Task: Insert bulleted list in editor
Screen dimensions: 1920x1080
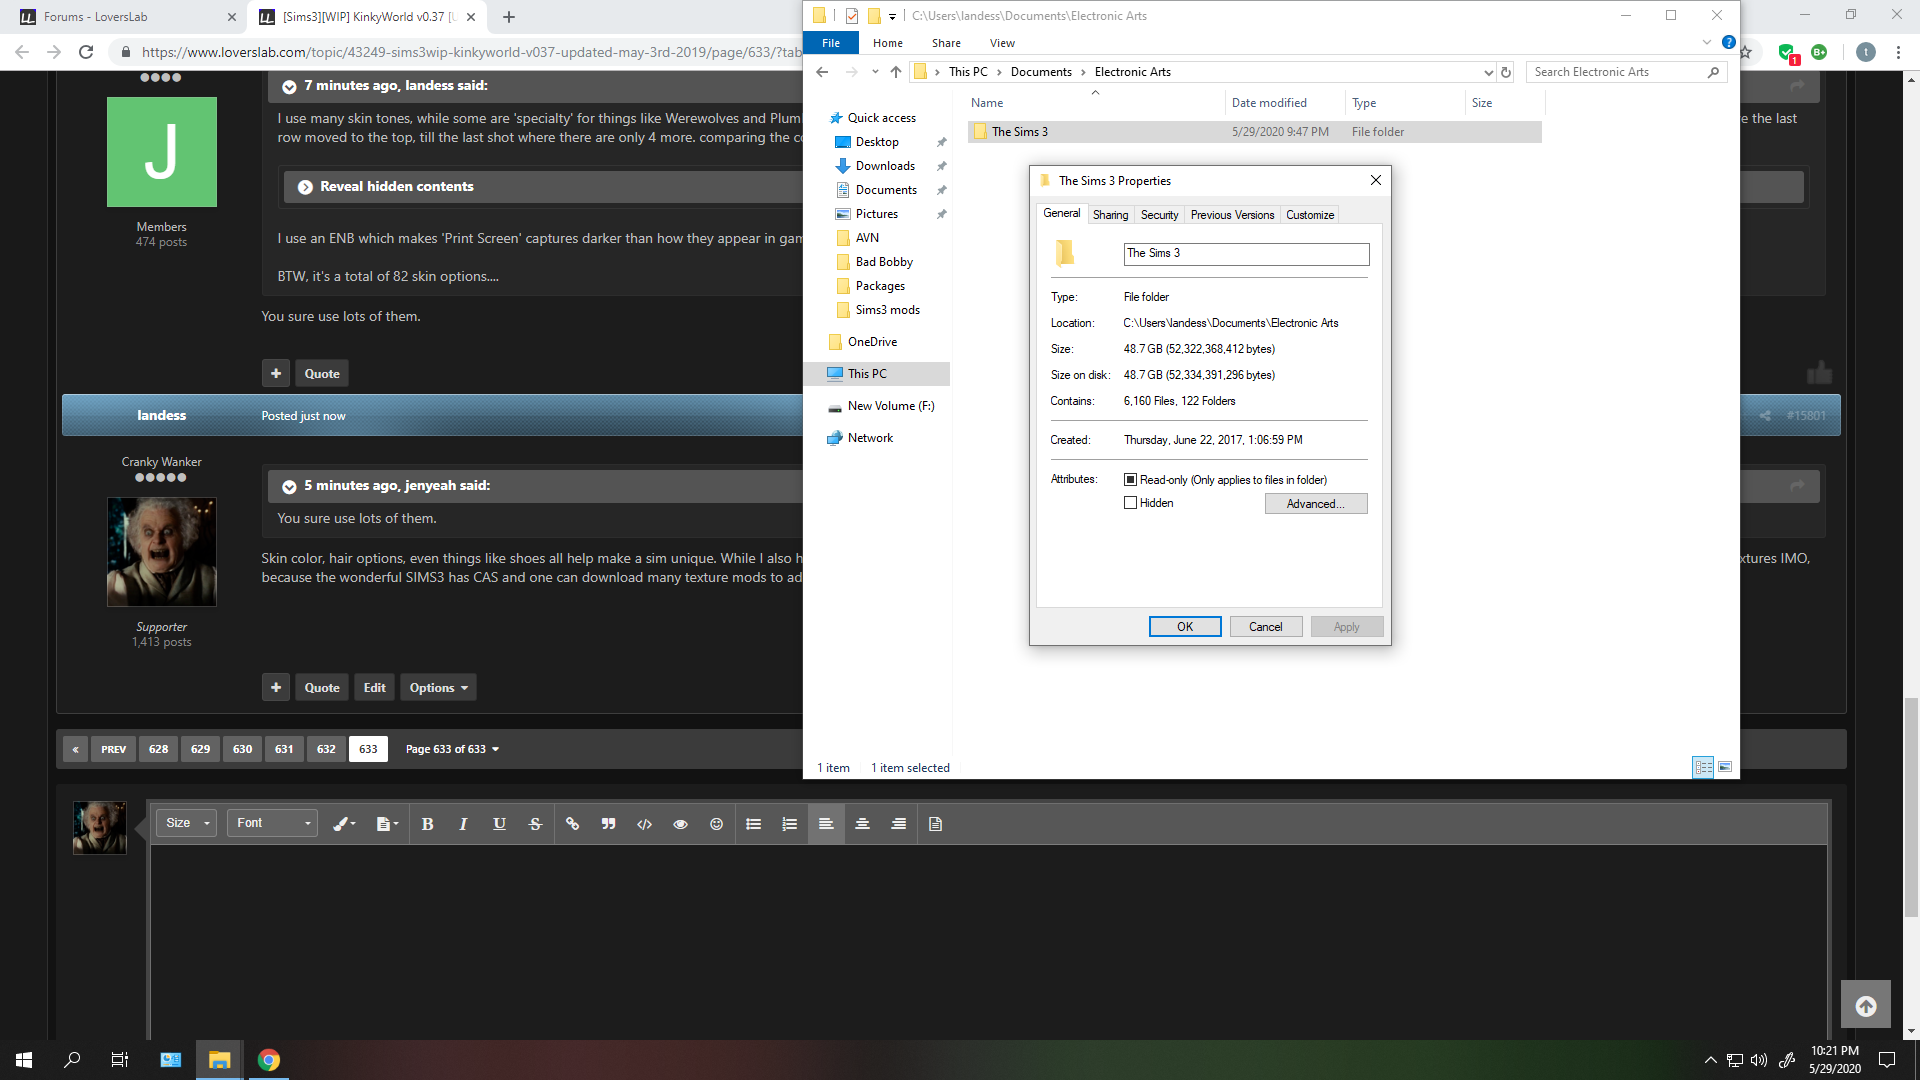Action: [x=754, y=824]
